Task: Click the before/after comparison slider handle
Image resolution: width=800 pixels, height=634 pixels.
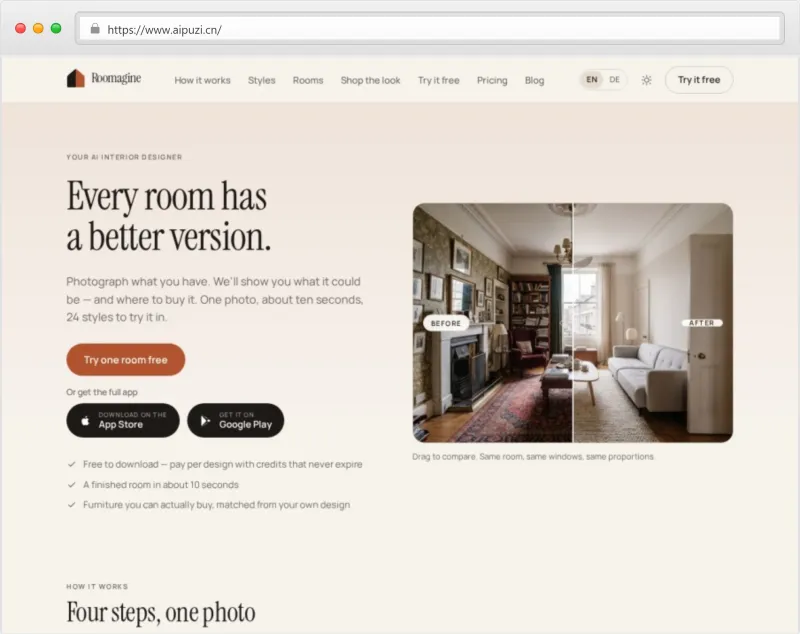Action: (x=572, y=322)
